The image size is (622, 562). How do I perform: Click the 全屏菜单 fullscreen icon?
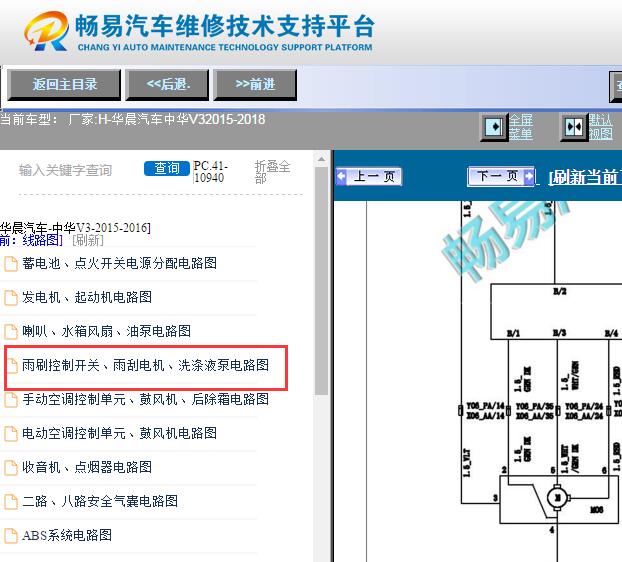click(493, 127)
